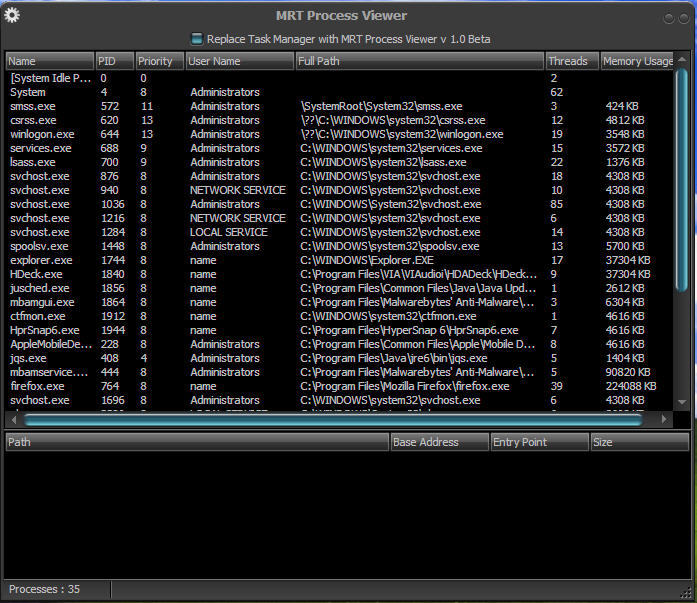This screenshot has height=603, width=697.
Task: Select the HprSnap6.exe process
Action: click(x=340, y=330)
